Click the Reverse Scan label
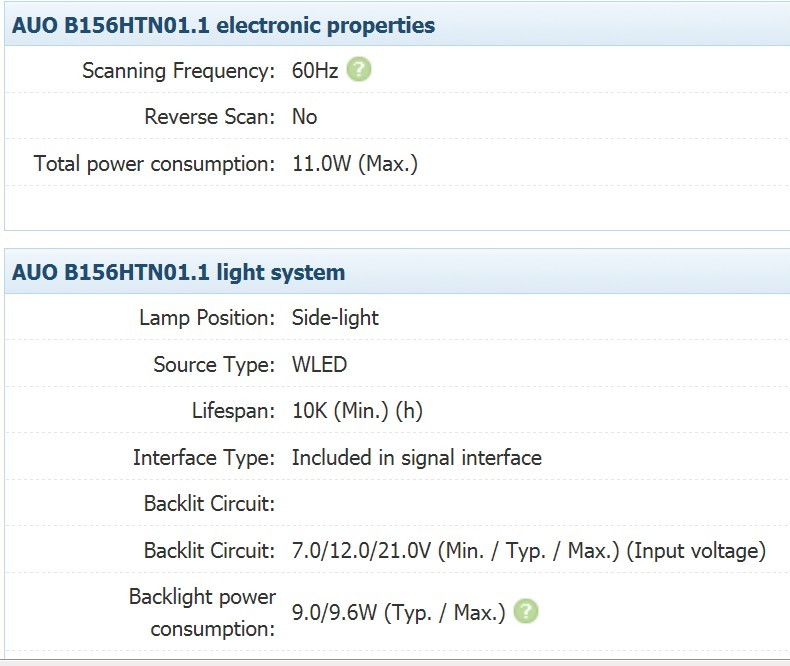Viewport: 790px width, 666px height. click(x=210, y=116)
